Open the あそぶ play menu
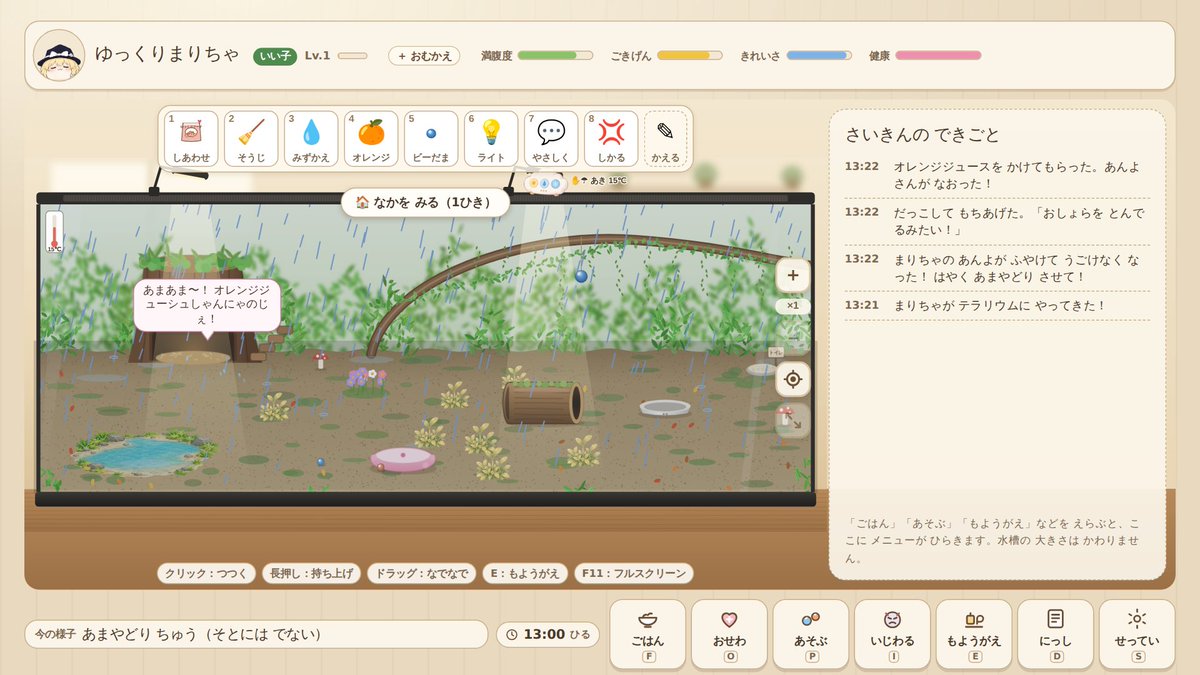The image size is (1200, 675). [811, 634]
